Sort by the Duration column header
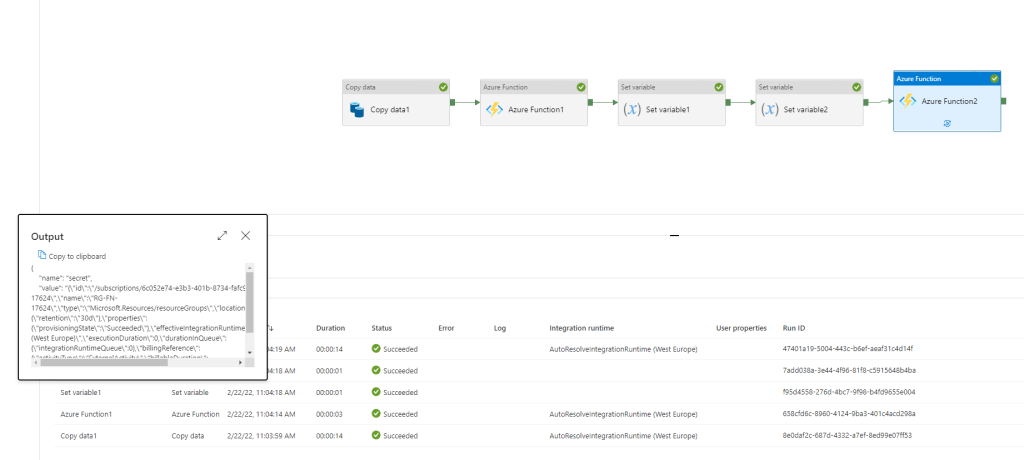This screenshot has height=460, width=1024. [330, 328]
